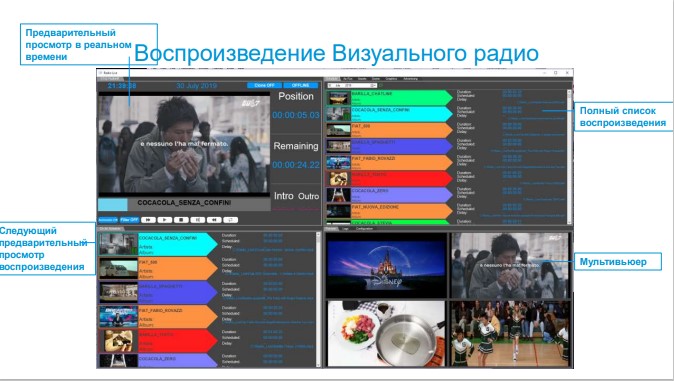Click the COCACOLA_SENZA_CONFINI title under the live preview
Image resolution: width=674 pixels, height=381 pixels.
(184, 203)
